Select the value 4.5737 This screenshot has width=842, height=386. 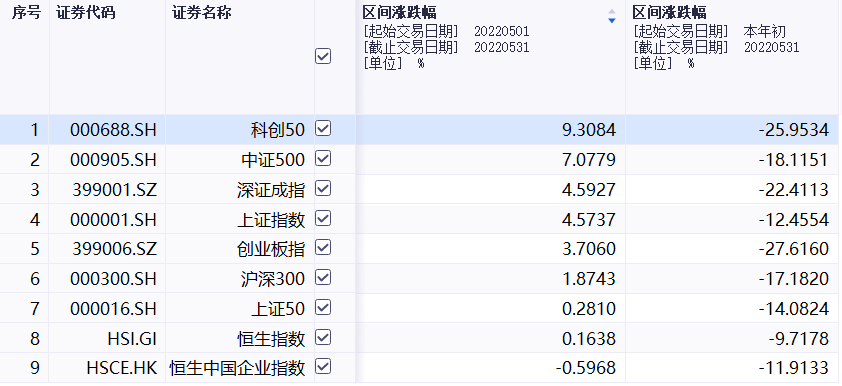589,220
